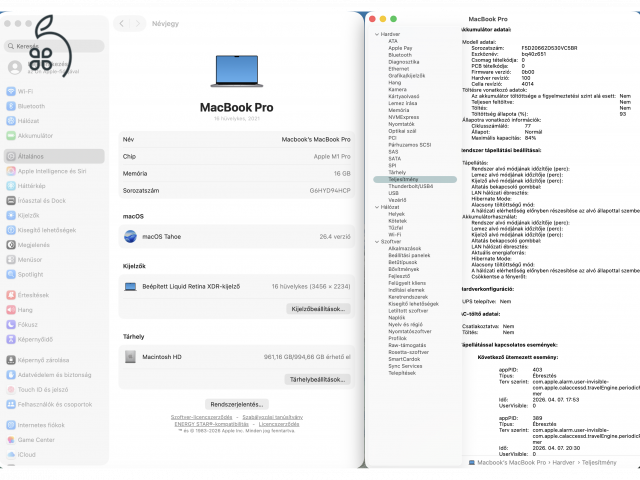Select Név row showing Macbook's MacBook Pro
Screen dimensions: 640x480
coord(237,140)
